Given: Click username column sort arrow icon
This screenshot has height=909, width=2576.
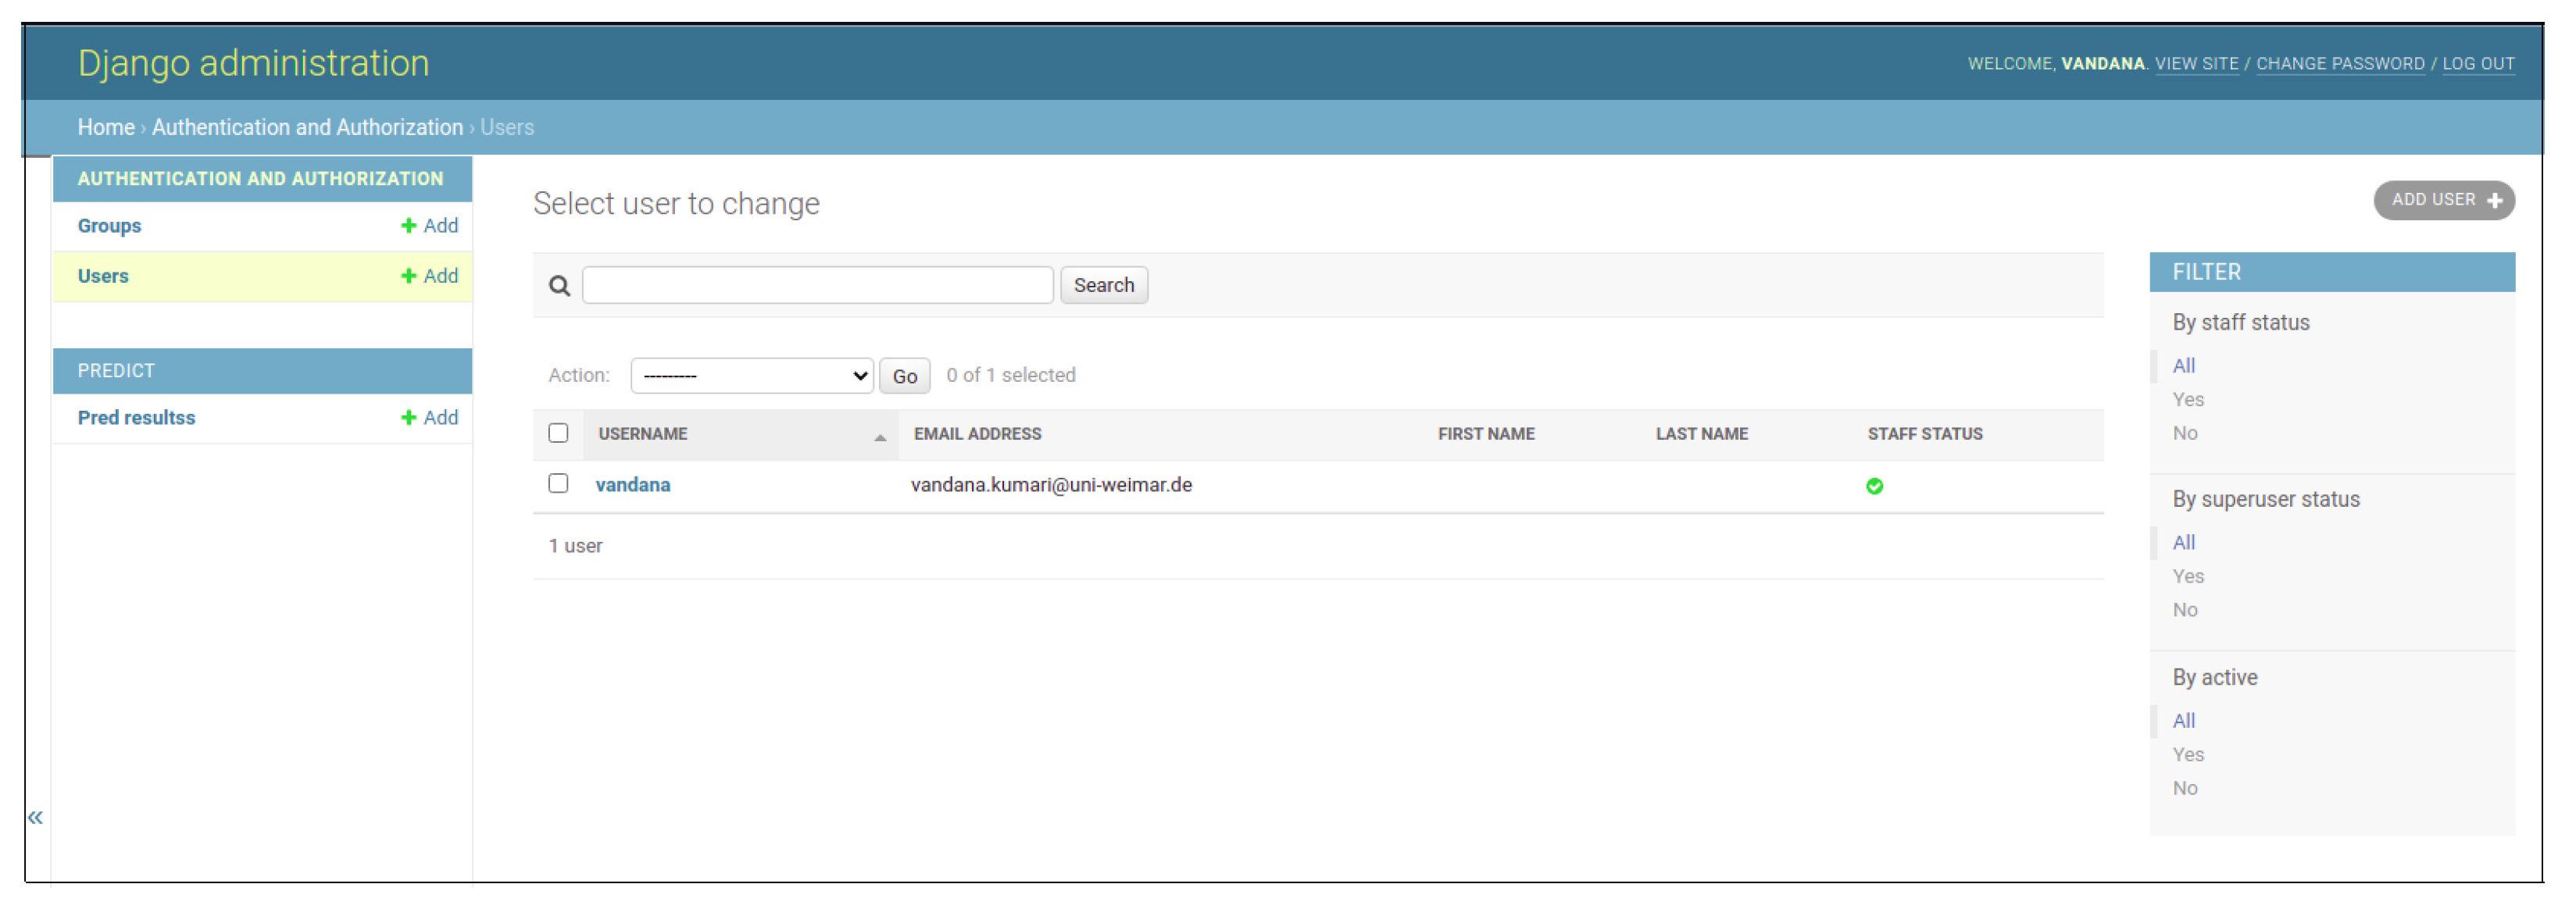Looking at the screenshot, I should coord(879,437).
